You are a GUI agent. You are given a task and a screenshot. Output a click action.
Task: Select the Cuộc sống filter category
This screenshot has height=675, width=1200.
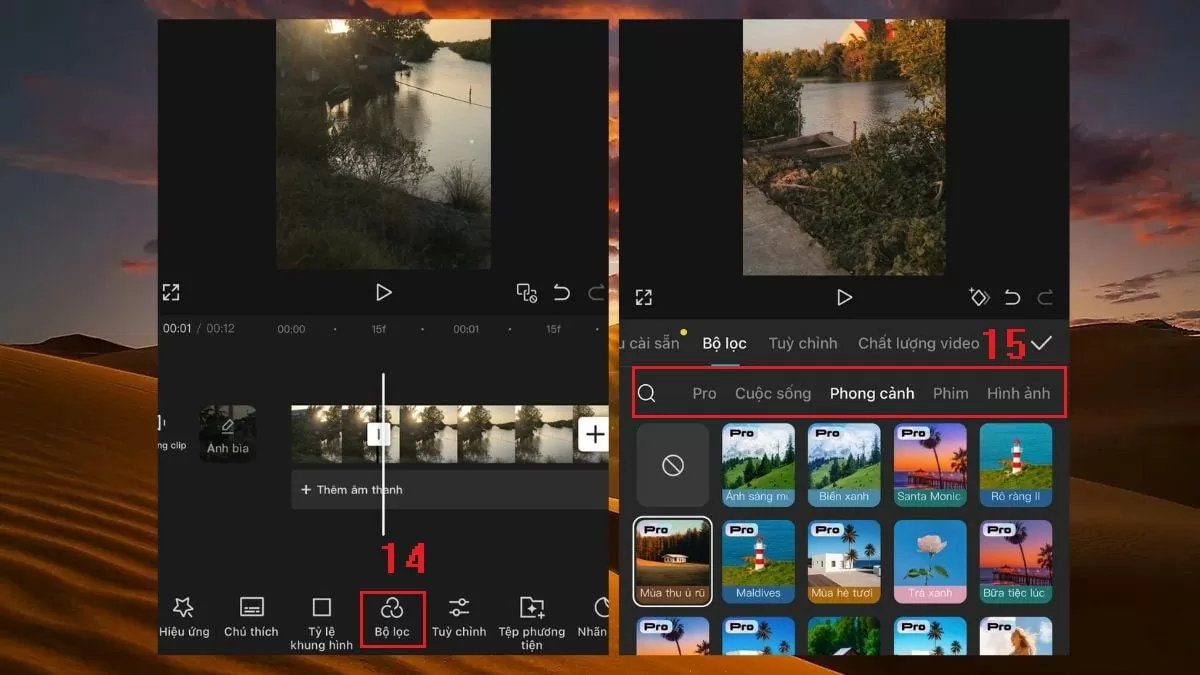773,393
